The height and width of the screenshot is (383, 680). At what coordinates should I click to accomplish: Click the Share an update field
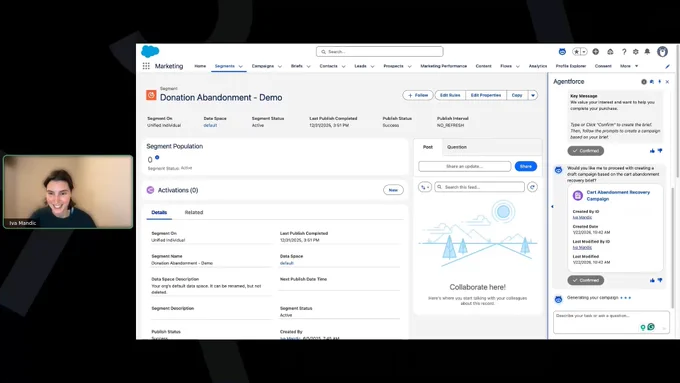click(x=464, y=166)
